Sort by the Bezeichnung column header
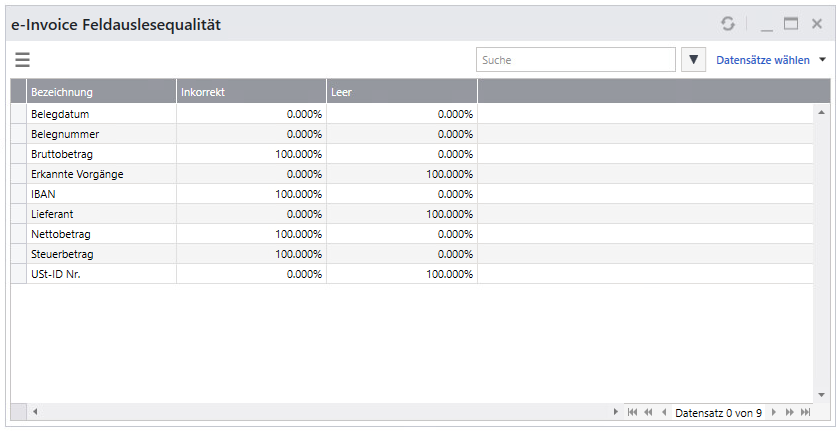 tap(102, 92)
